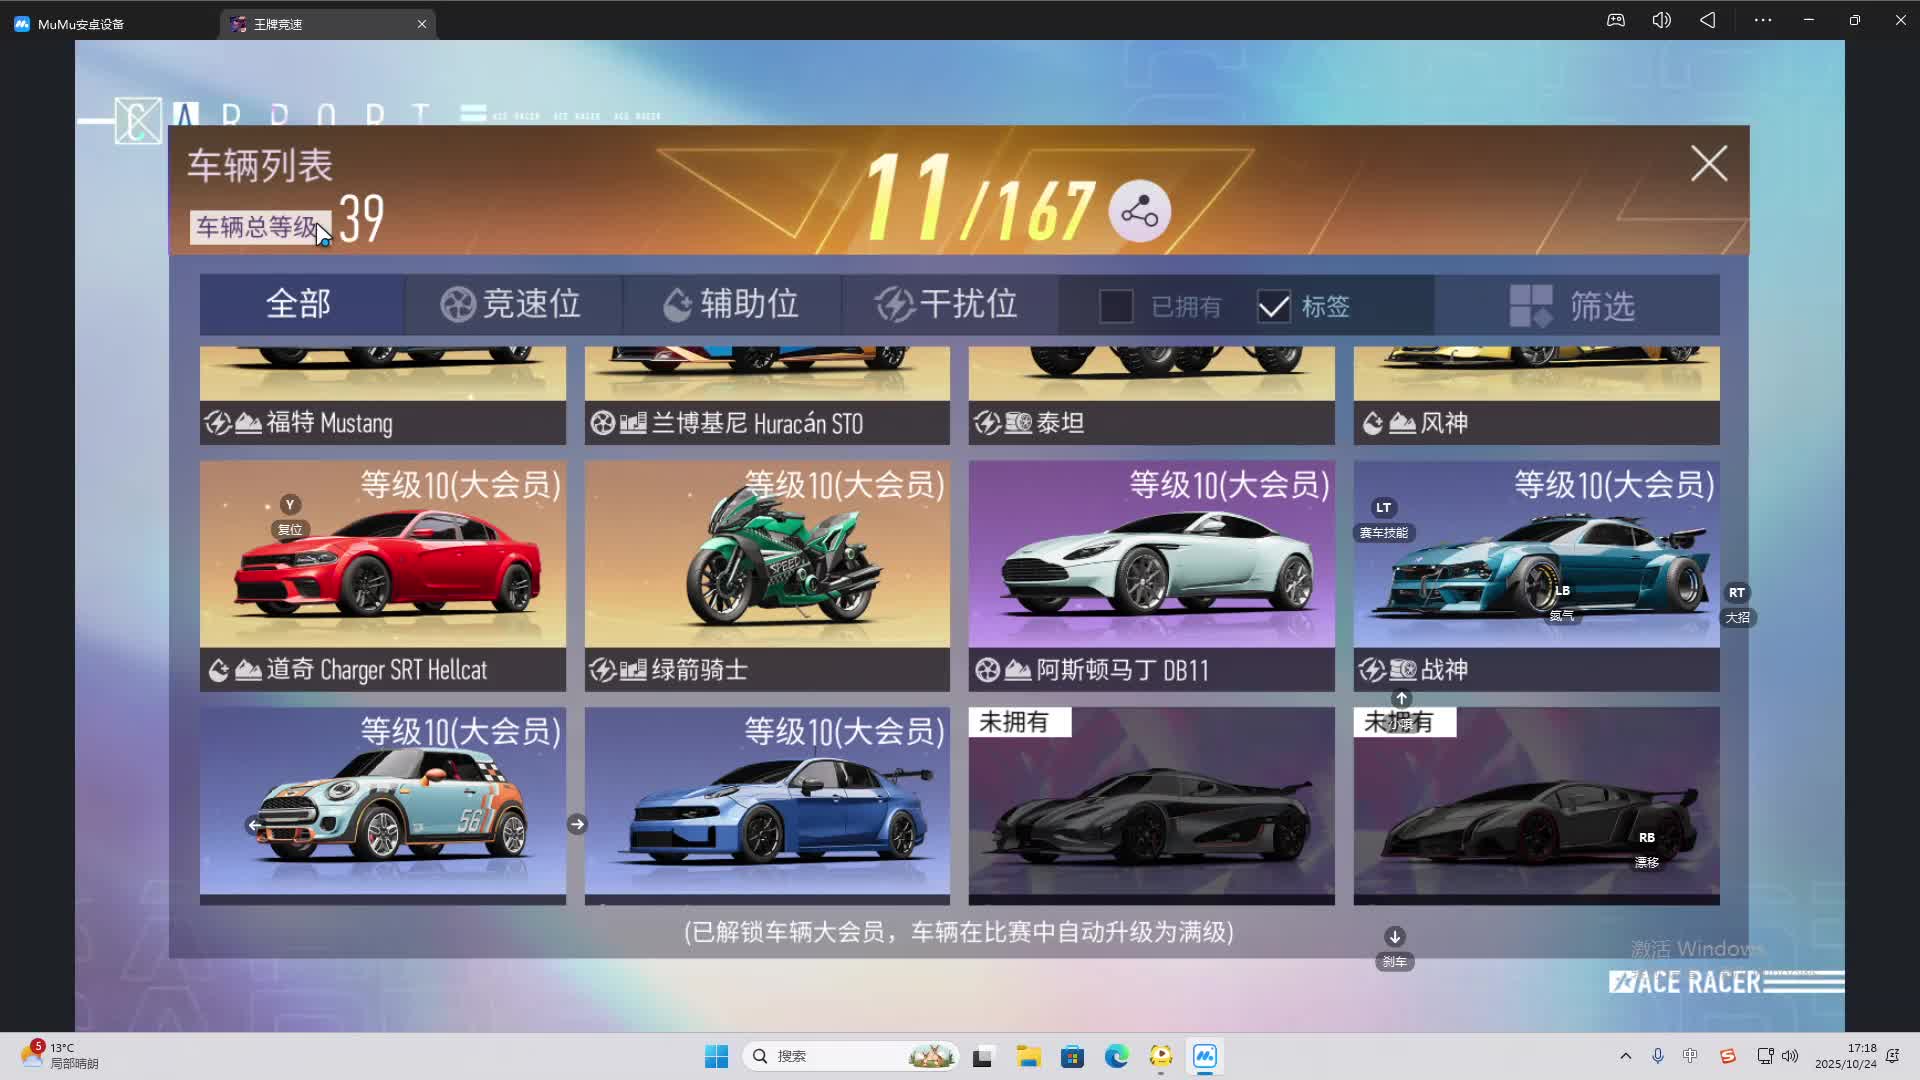Open the MuMu keyboard mapping gamepad icon
The height and width of the screenshot is (1080, 1920).
tap(1616, 21)
